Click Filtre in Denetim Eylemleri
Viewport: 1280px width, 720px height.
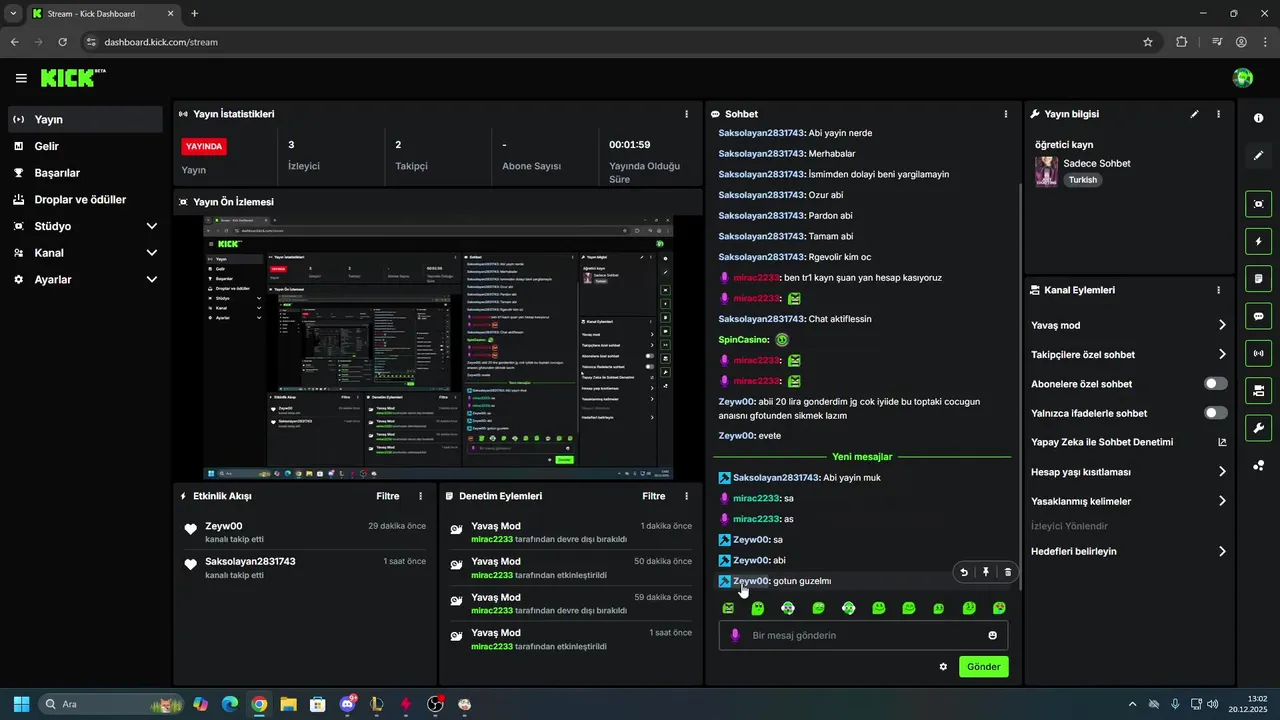[654, 496]
